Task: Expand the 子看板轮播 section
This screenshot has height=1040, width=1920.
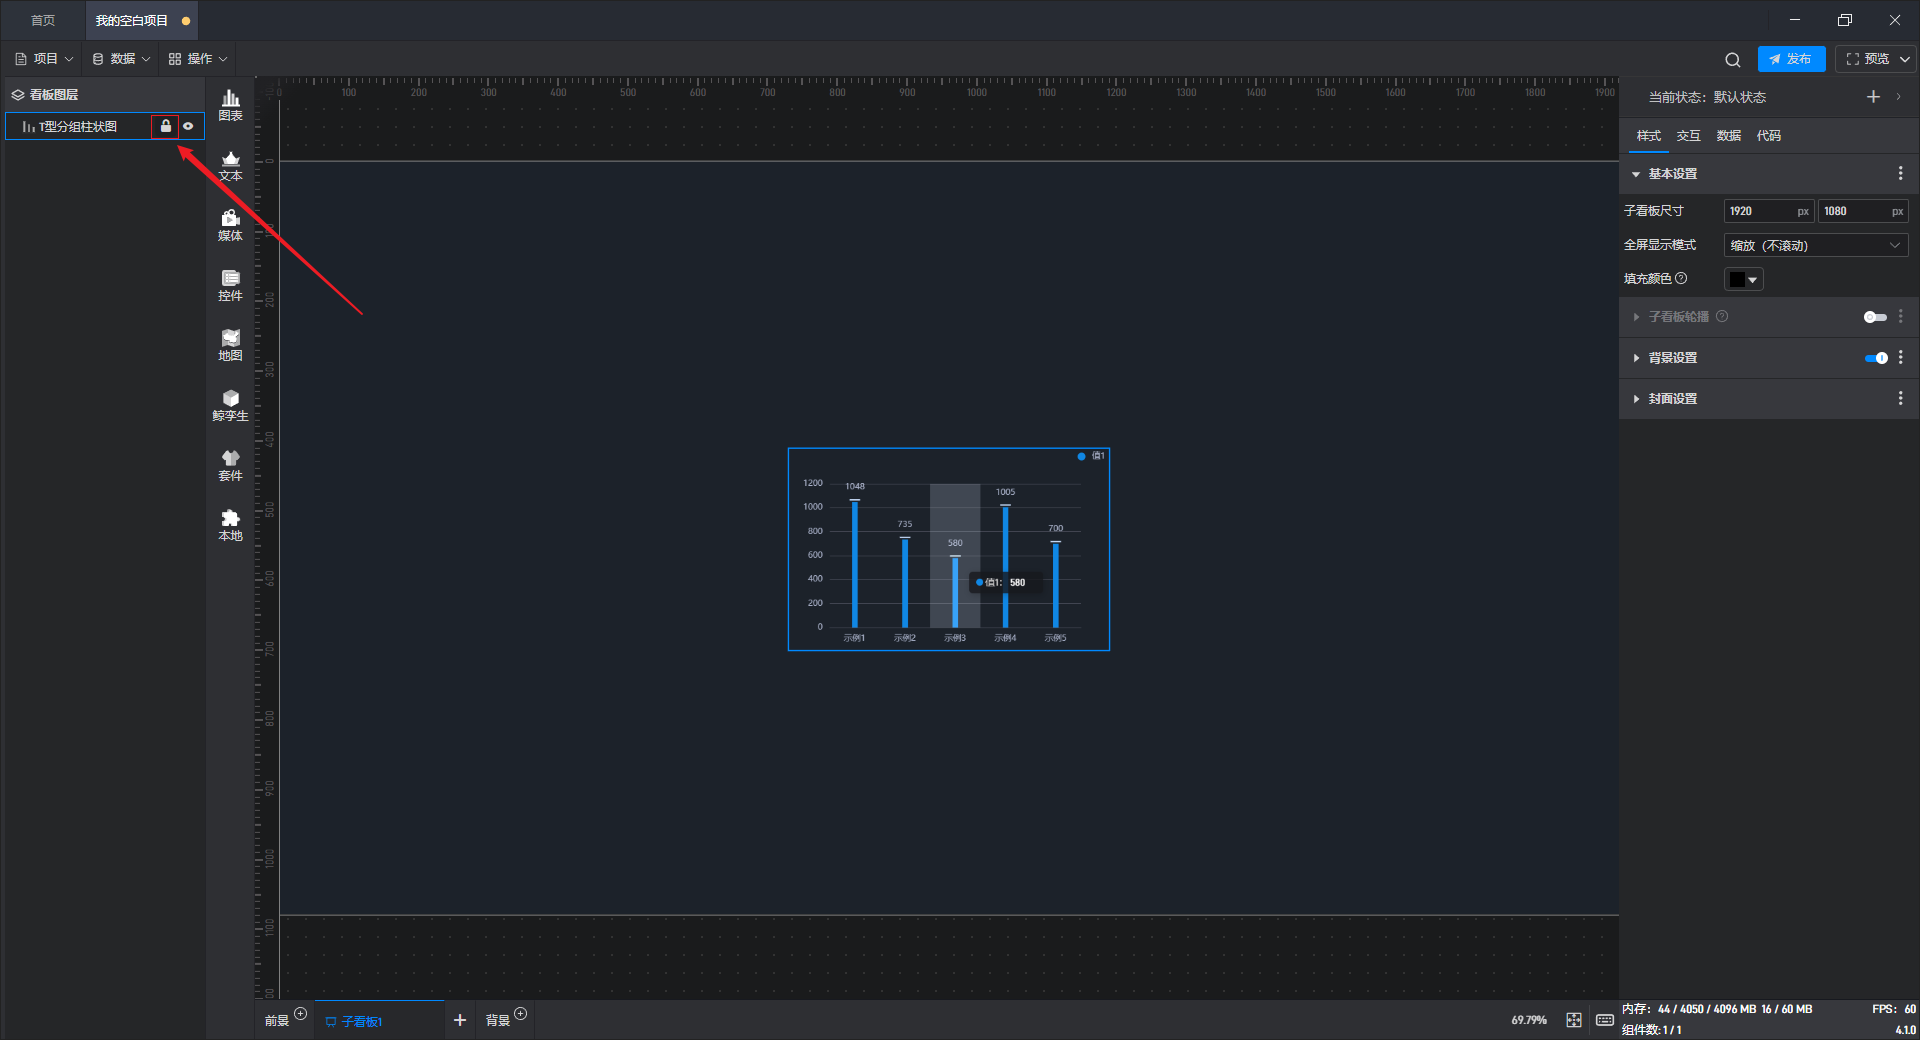Action: [1636, 317]
